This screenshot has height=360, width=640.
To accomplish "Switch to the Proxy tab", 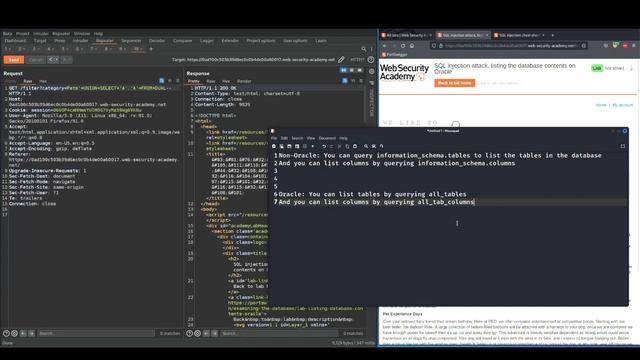I will click(60, 41).
